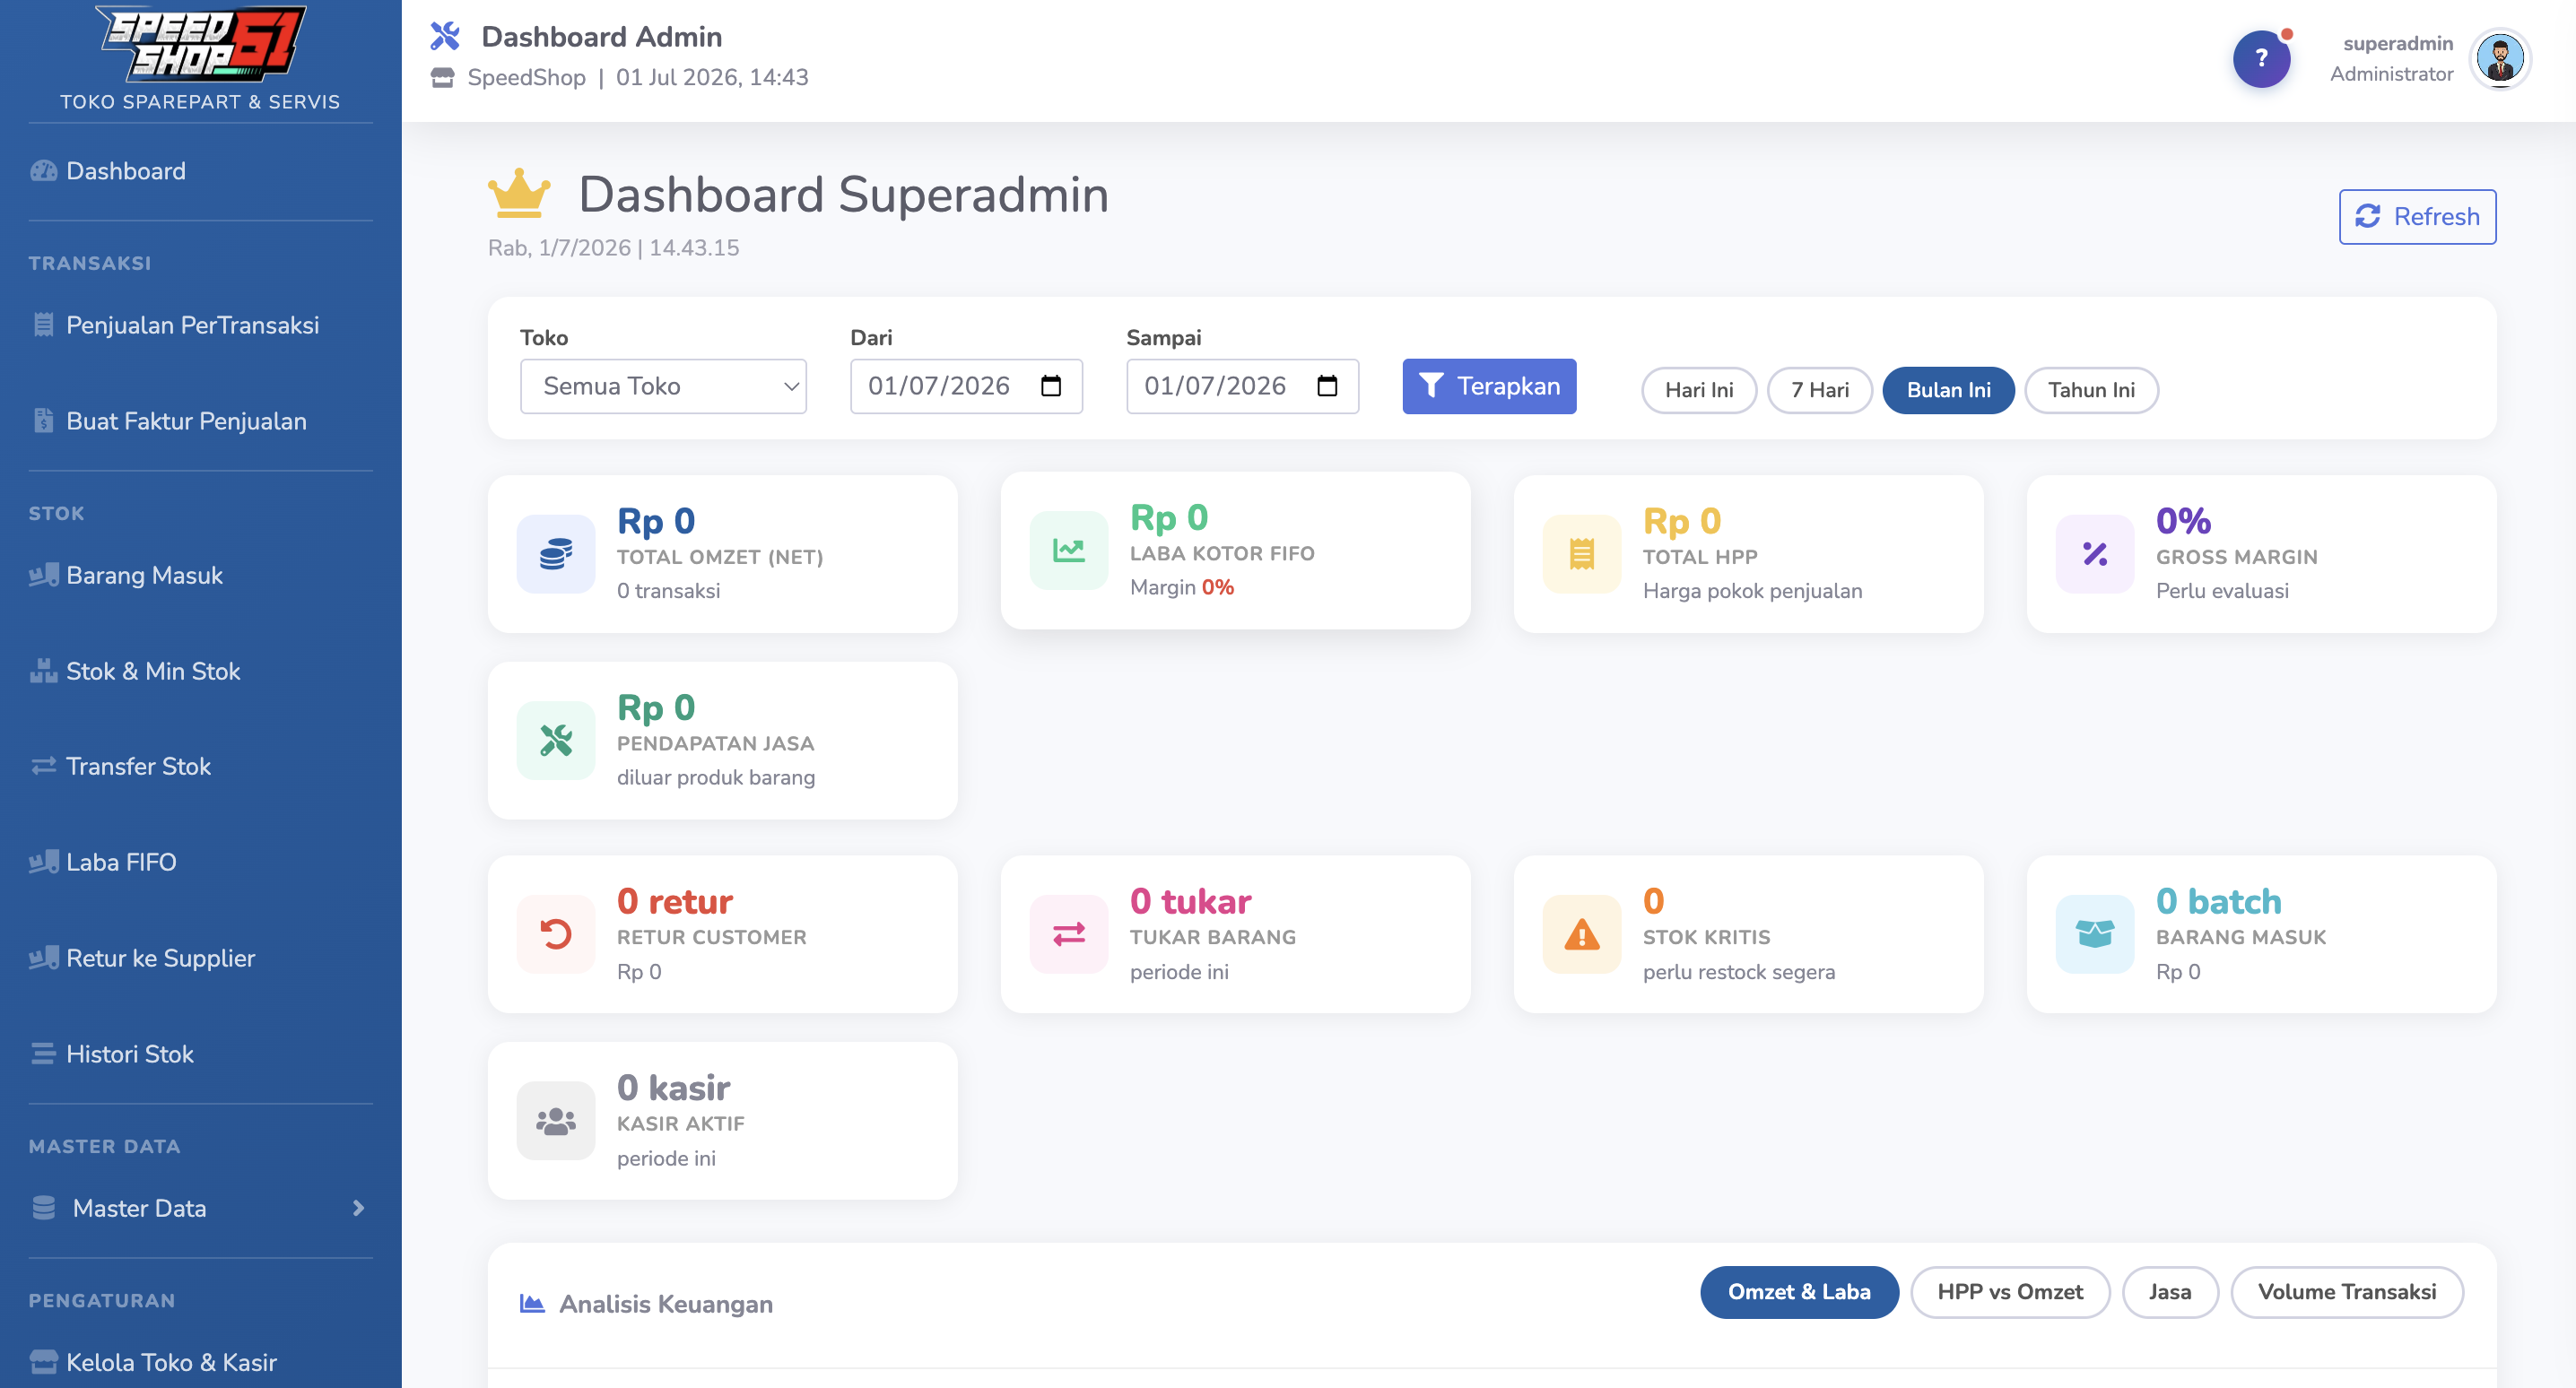The image size is (2576, 1388).
Task: Click the Refresh button
Action: pos(2417,217)
